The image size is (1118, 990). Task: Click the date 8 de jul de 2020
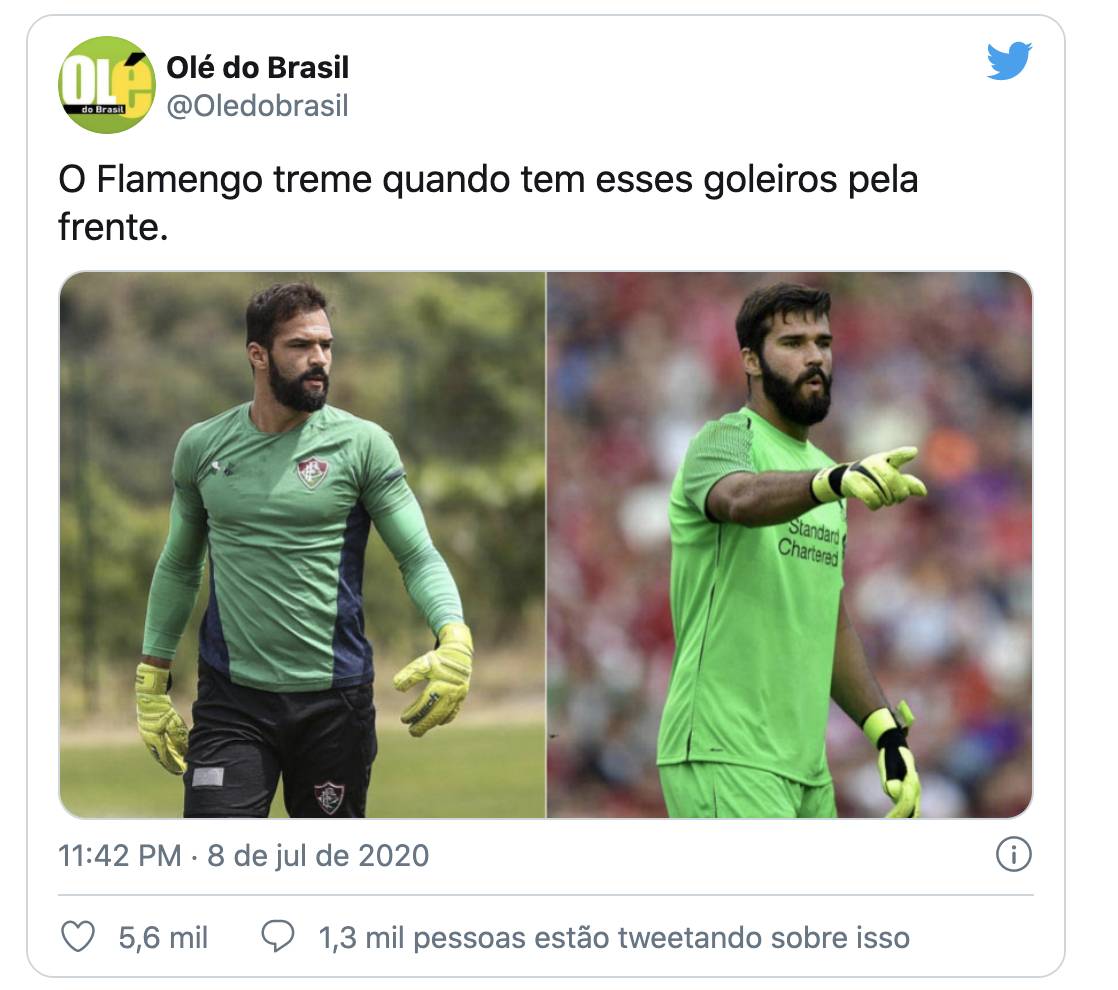pyautogui.click(x=318, y=855)
